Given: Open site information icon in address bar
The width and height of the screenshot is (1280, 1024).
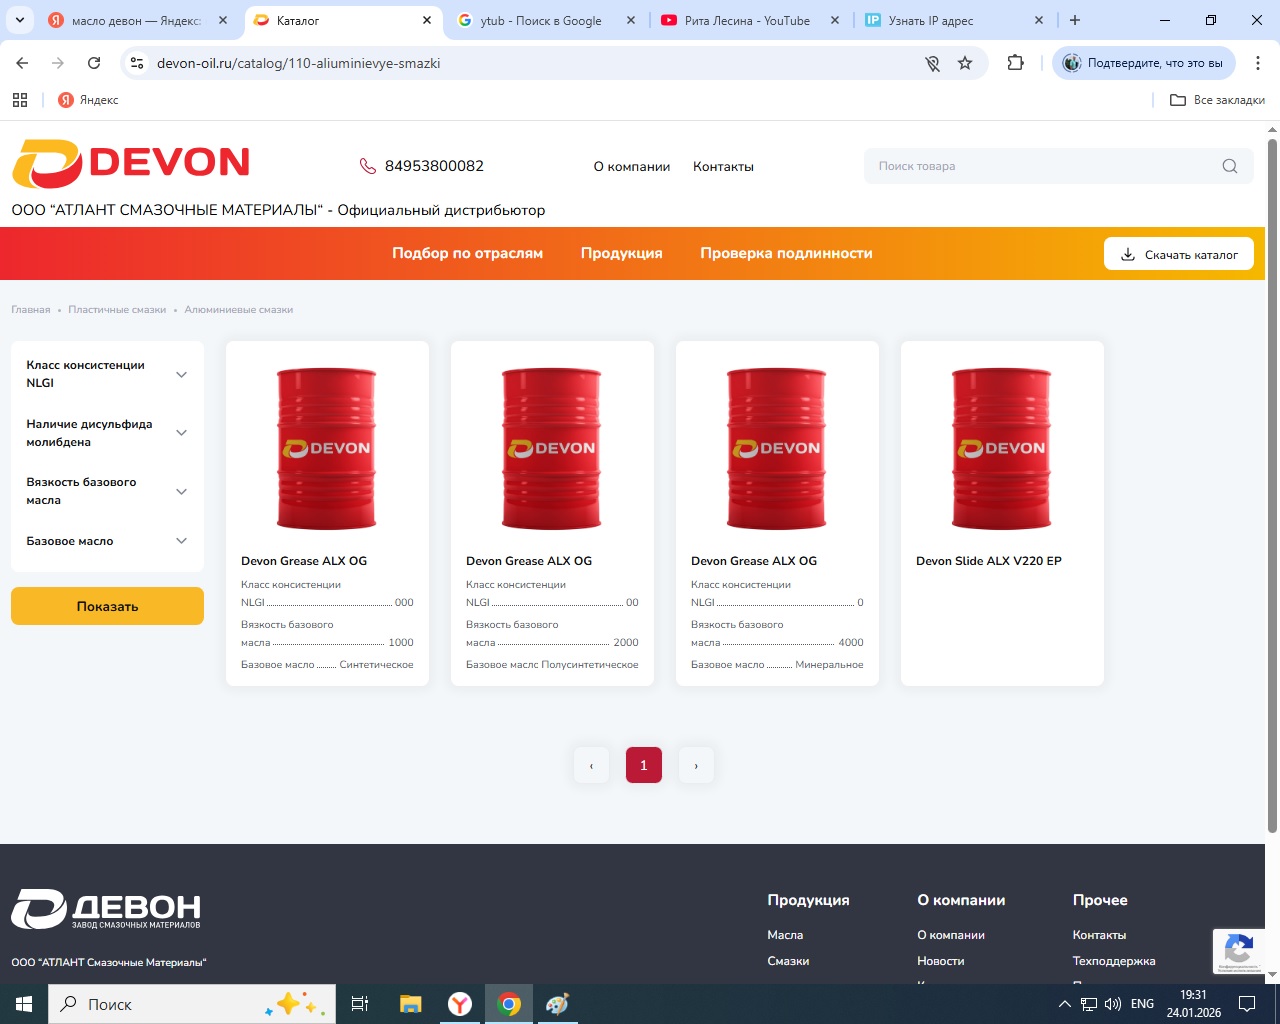Looking at the screenshot, I should point(138,63).
